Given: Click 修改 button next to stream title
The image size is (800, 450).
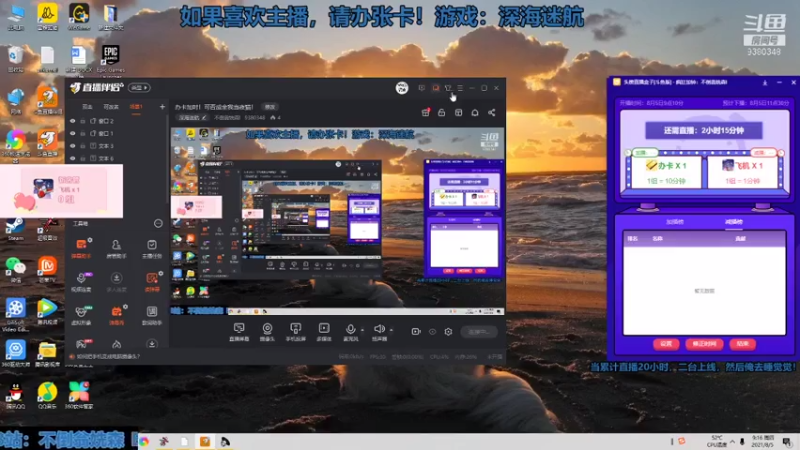Looking at the screenshot, I should [269, 107].
